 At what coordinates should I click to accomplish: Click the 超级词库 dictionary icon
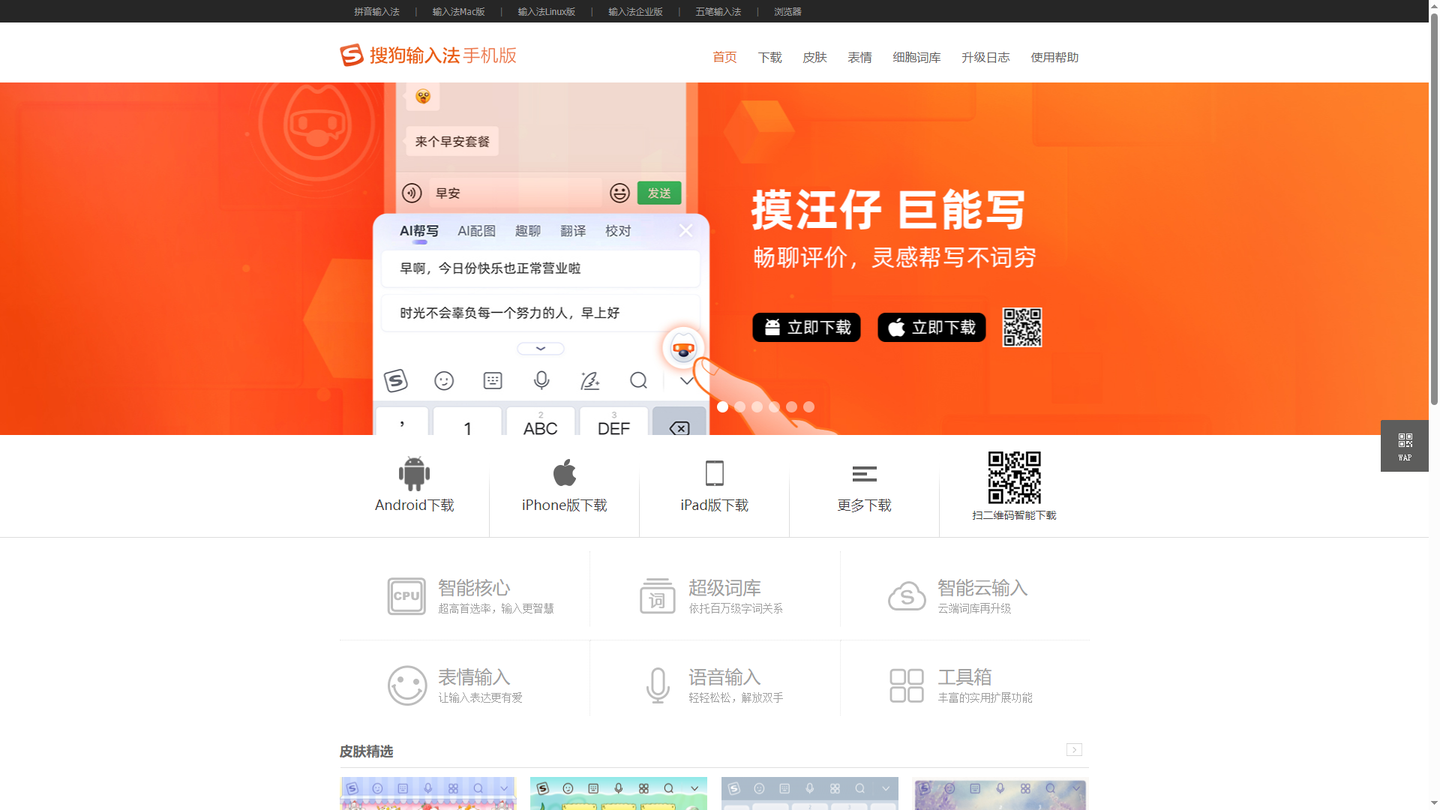657,596
